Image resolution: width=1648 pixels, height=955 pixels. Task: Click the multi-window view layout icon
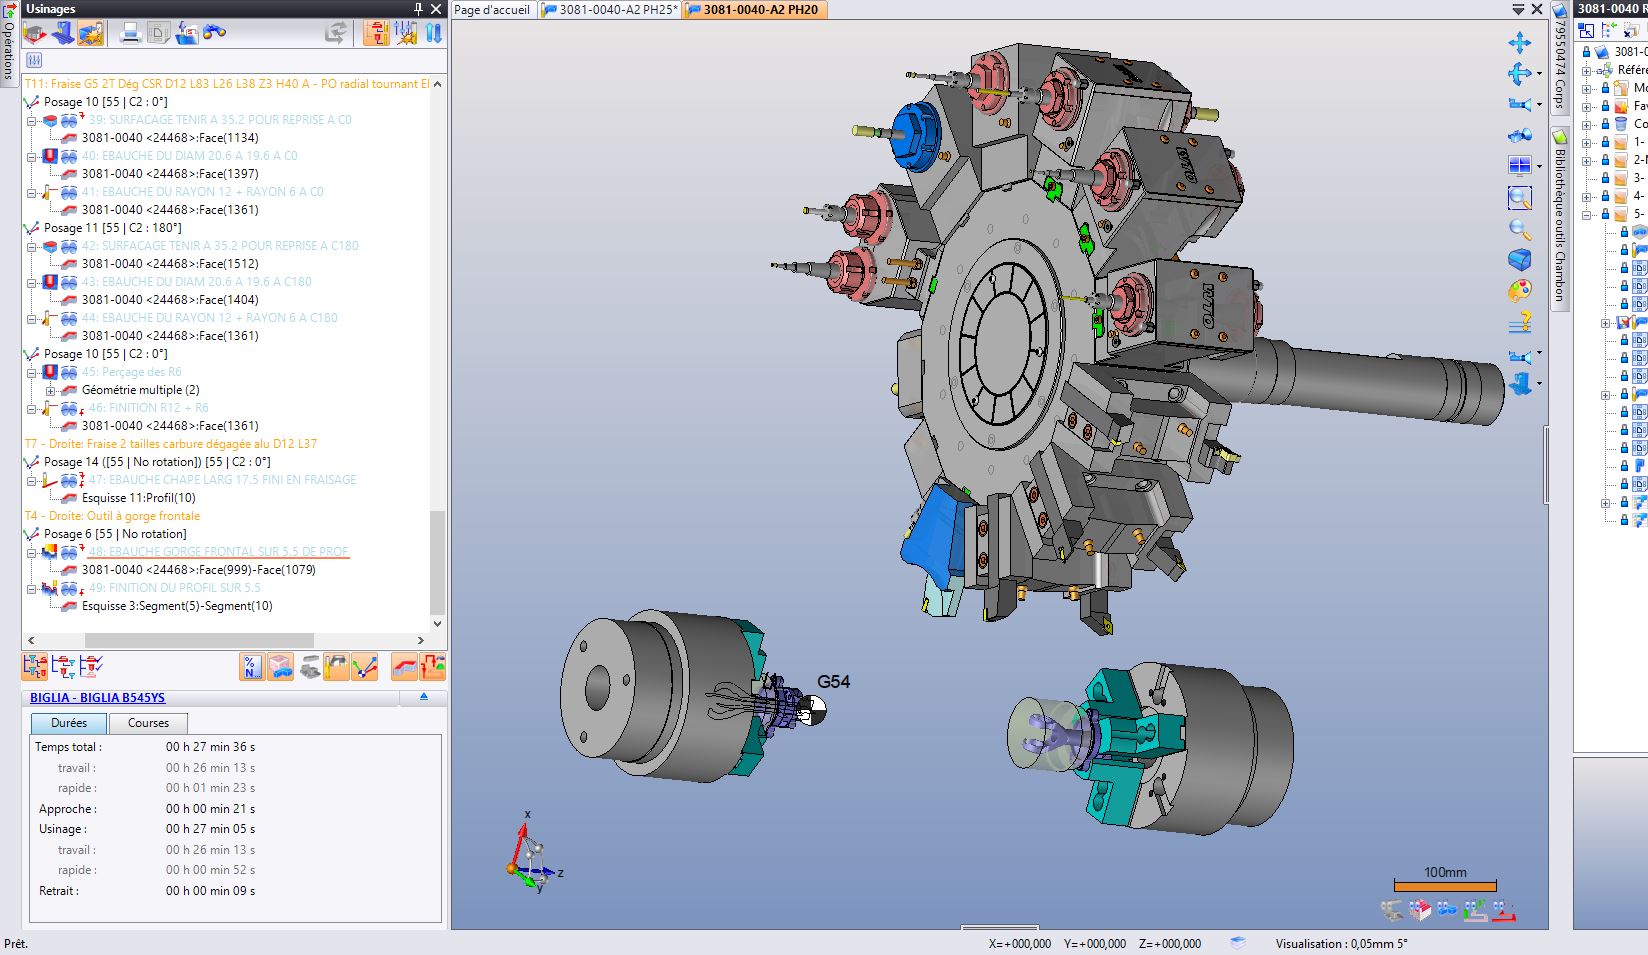(1519, 166)
